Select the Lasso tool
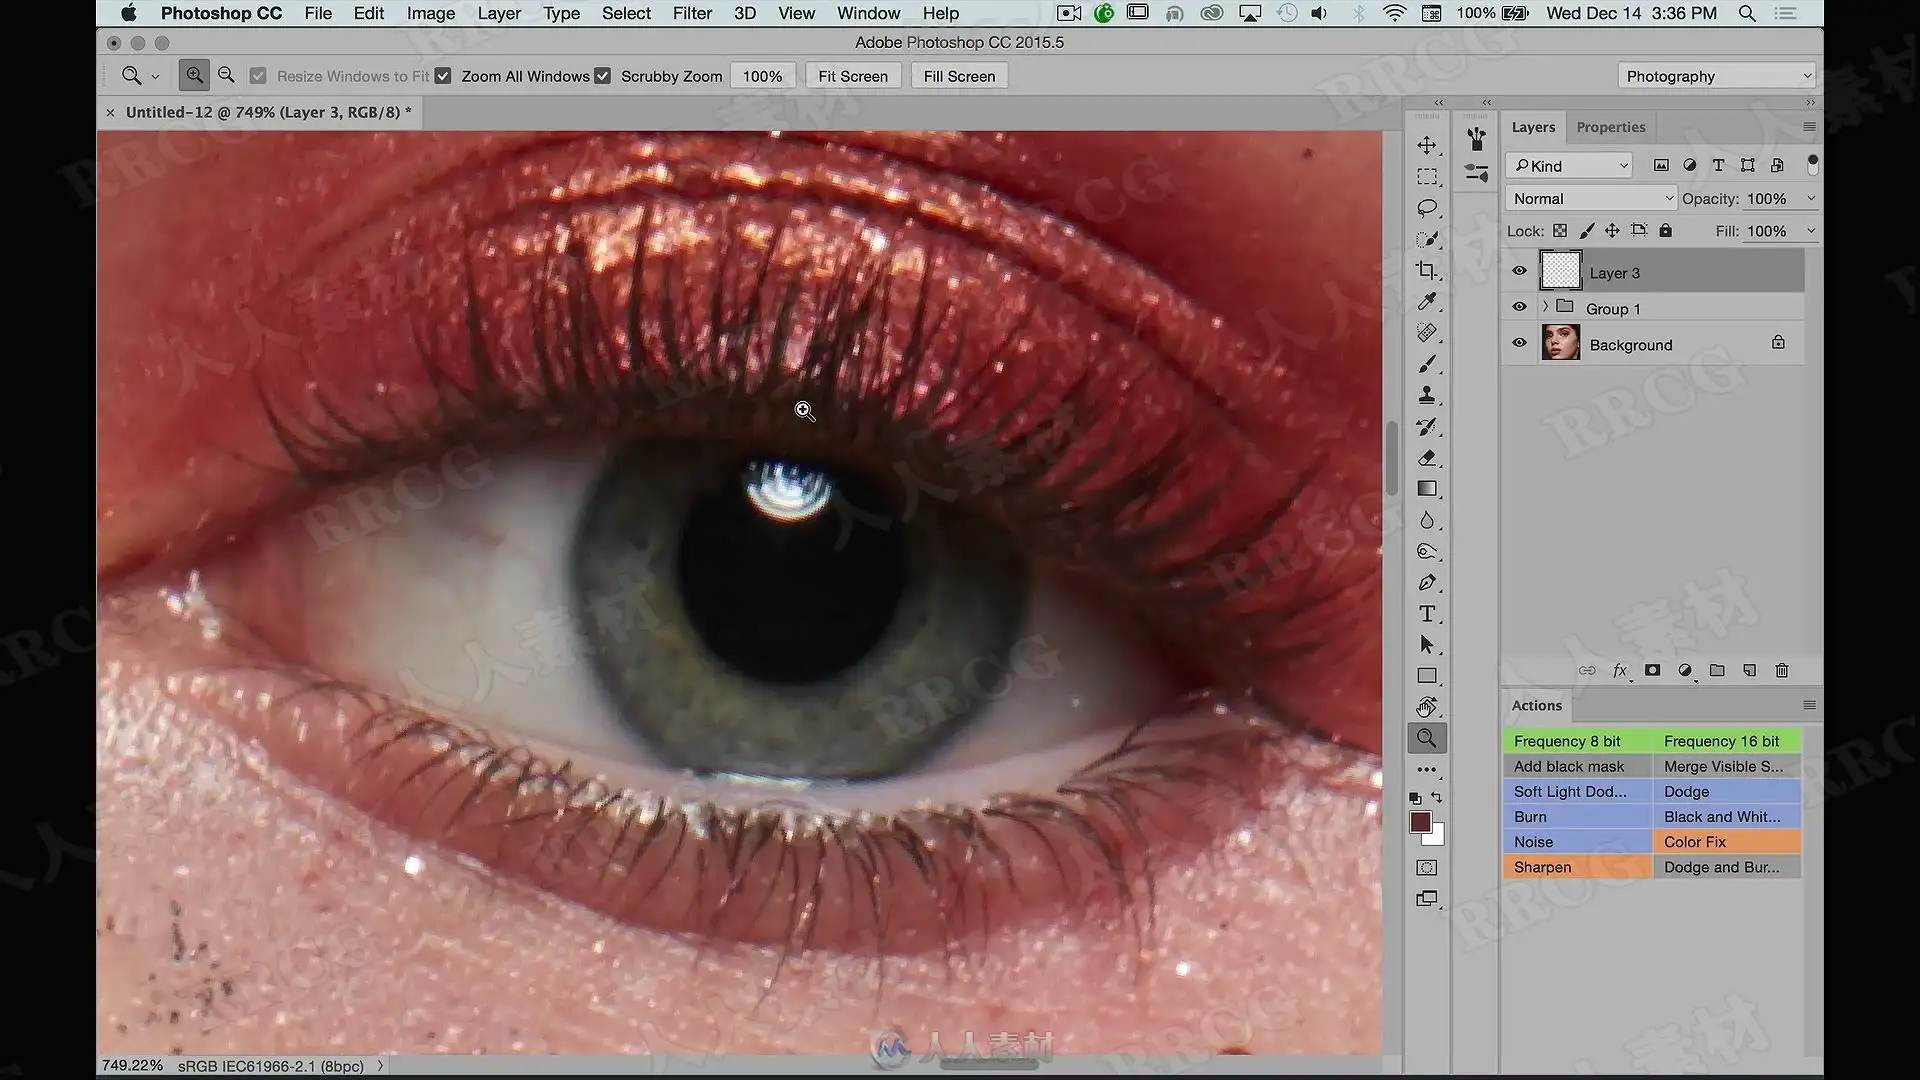This screenshot has width=1920, height=1080. [x=1427, y=208]
